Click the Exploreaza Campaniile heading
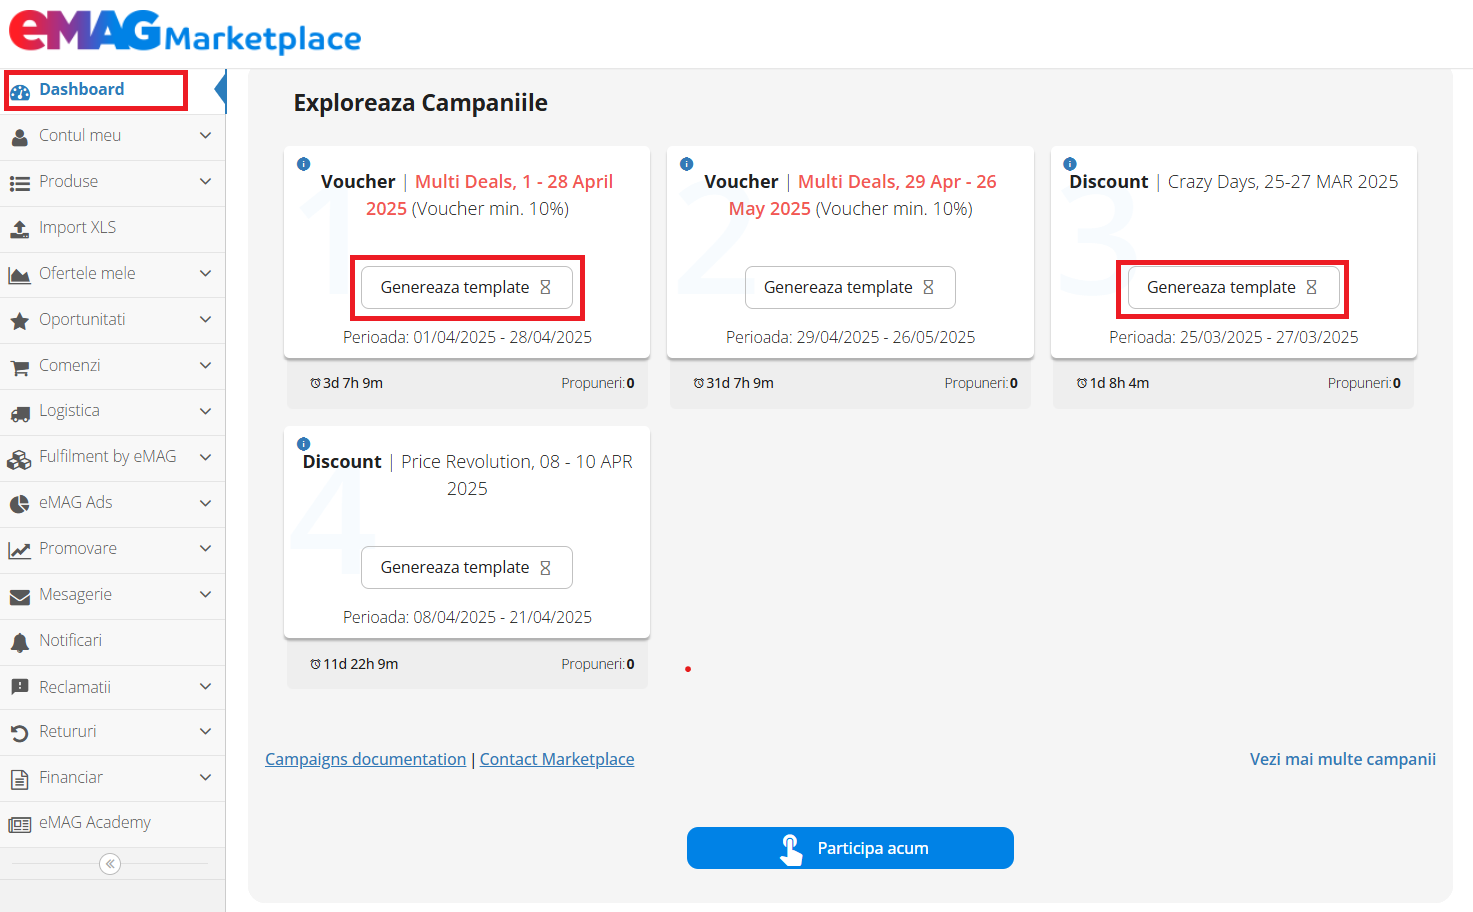Image resolution: width=1473 pixels, height=912 pixels. (x=420, y=103)
